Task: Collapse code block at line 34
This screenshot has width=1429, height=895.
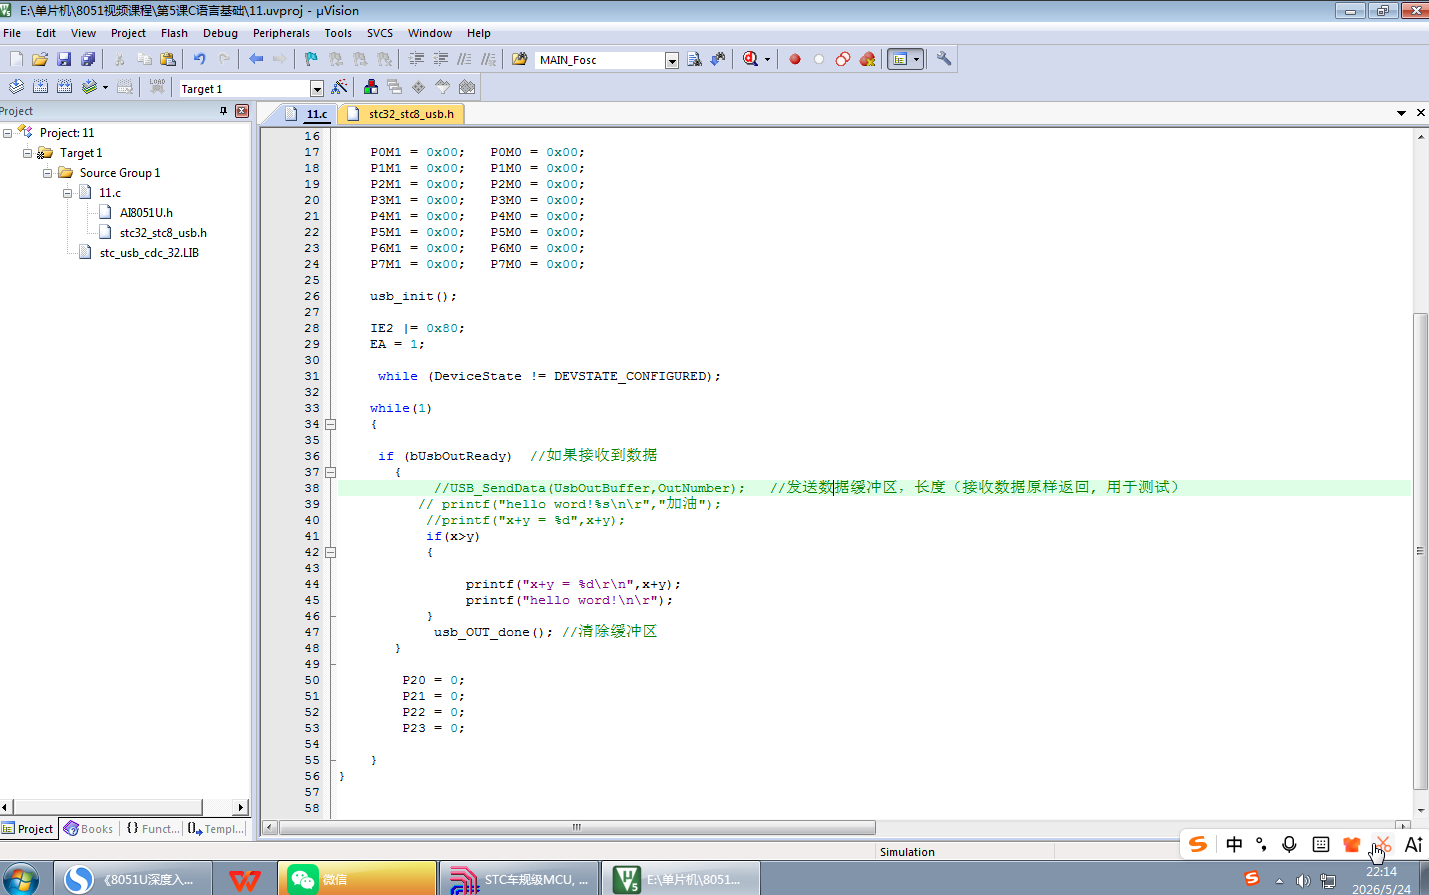Action: 330,424
